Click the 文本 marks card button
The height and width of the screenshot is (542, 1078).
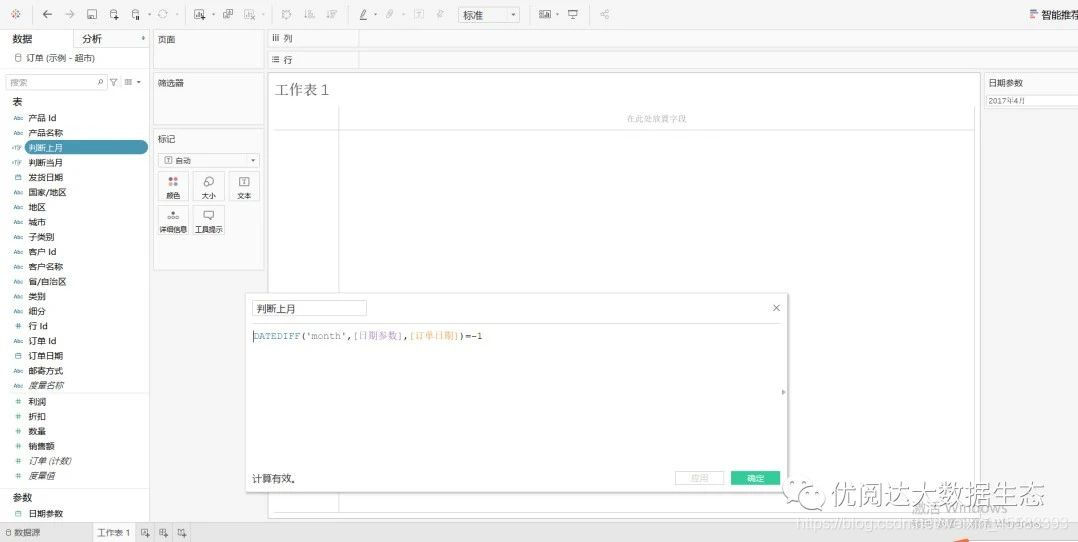point(244,186)
